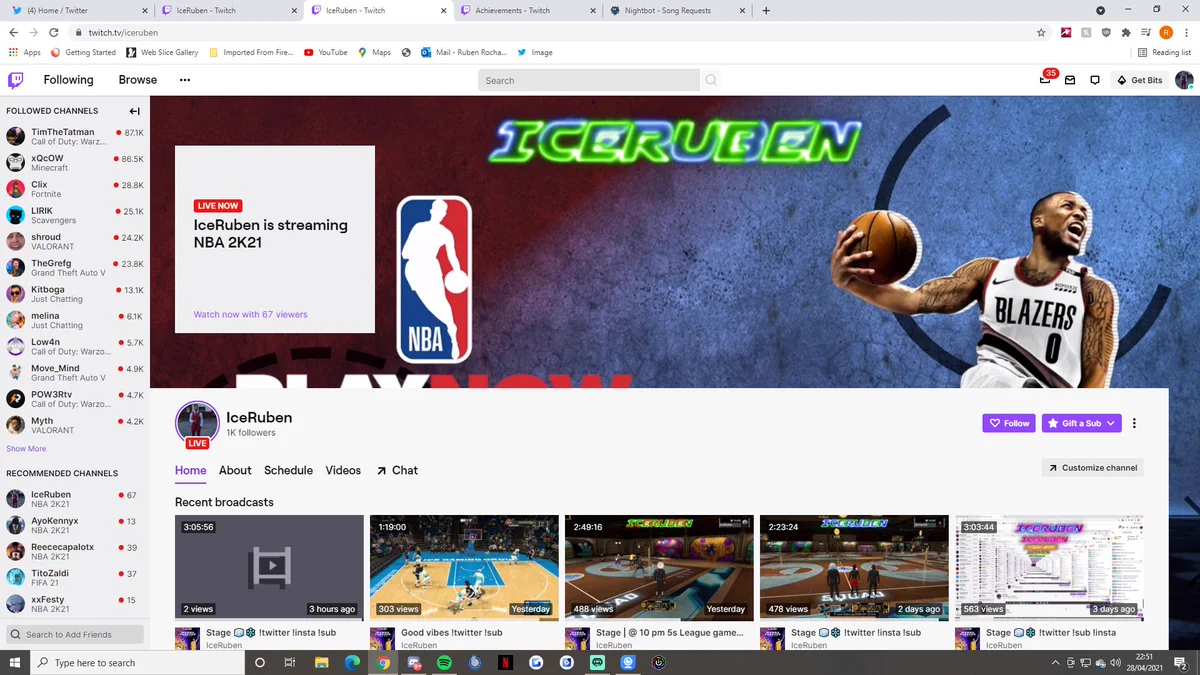This screenshot has height=675, width=1200.
Task: Open the 1:19:00 broadcast thumbnail with 303 views
Action: click(x=464, y=567)
